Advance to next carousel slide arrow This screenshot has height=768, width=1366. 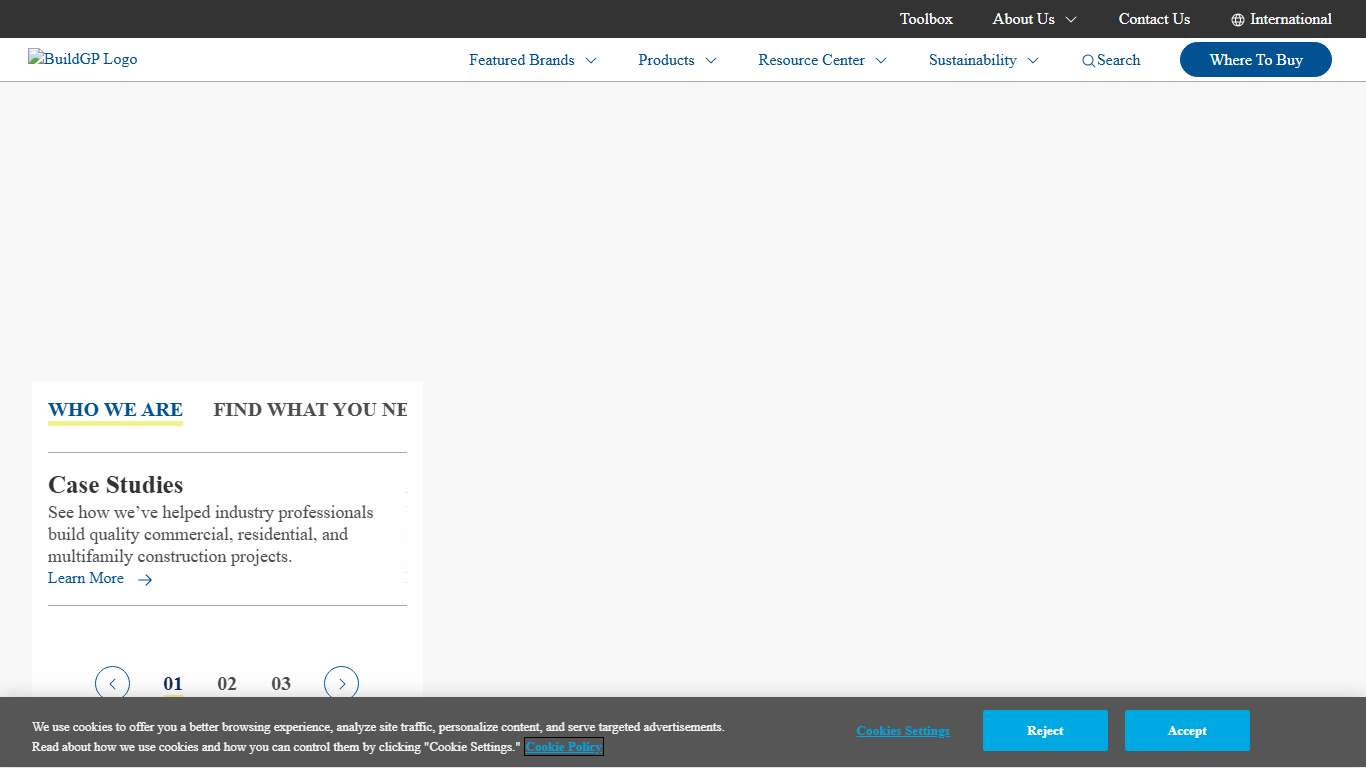click(341, 684)
